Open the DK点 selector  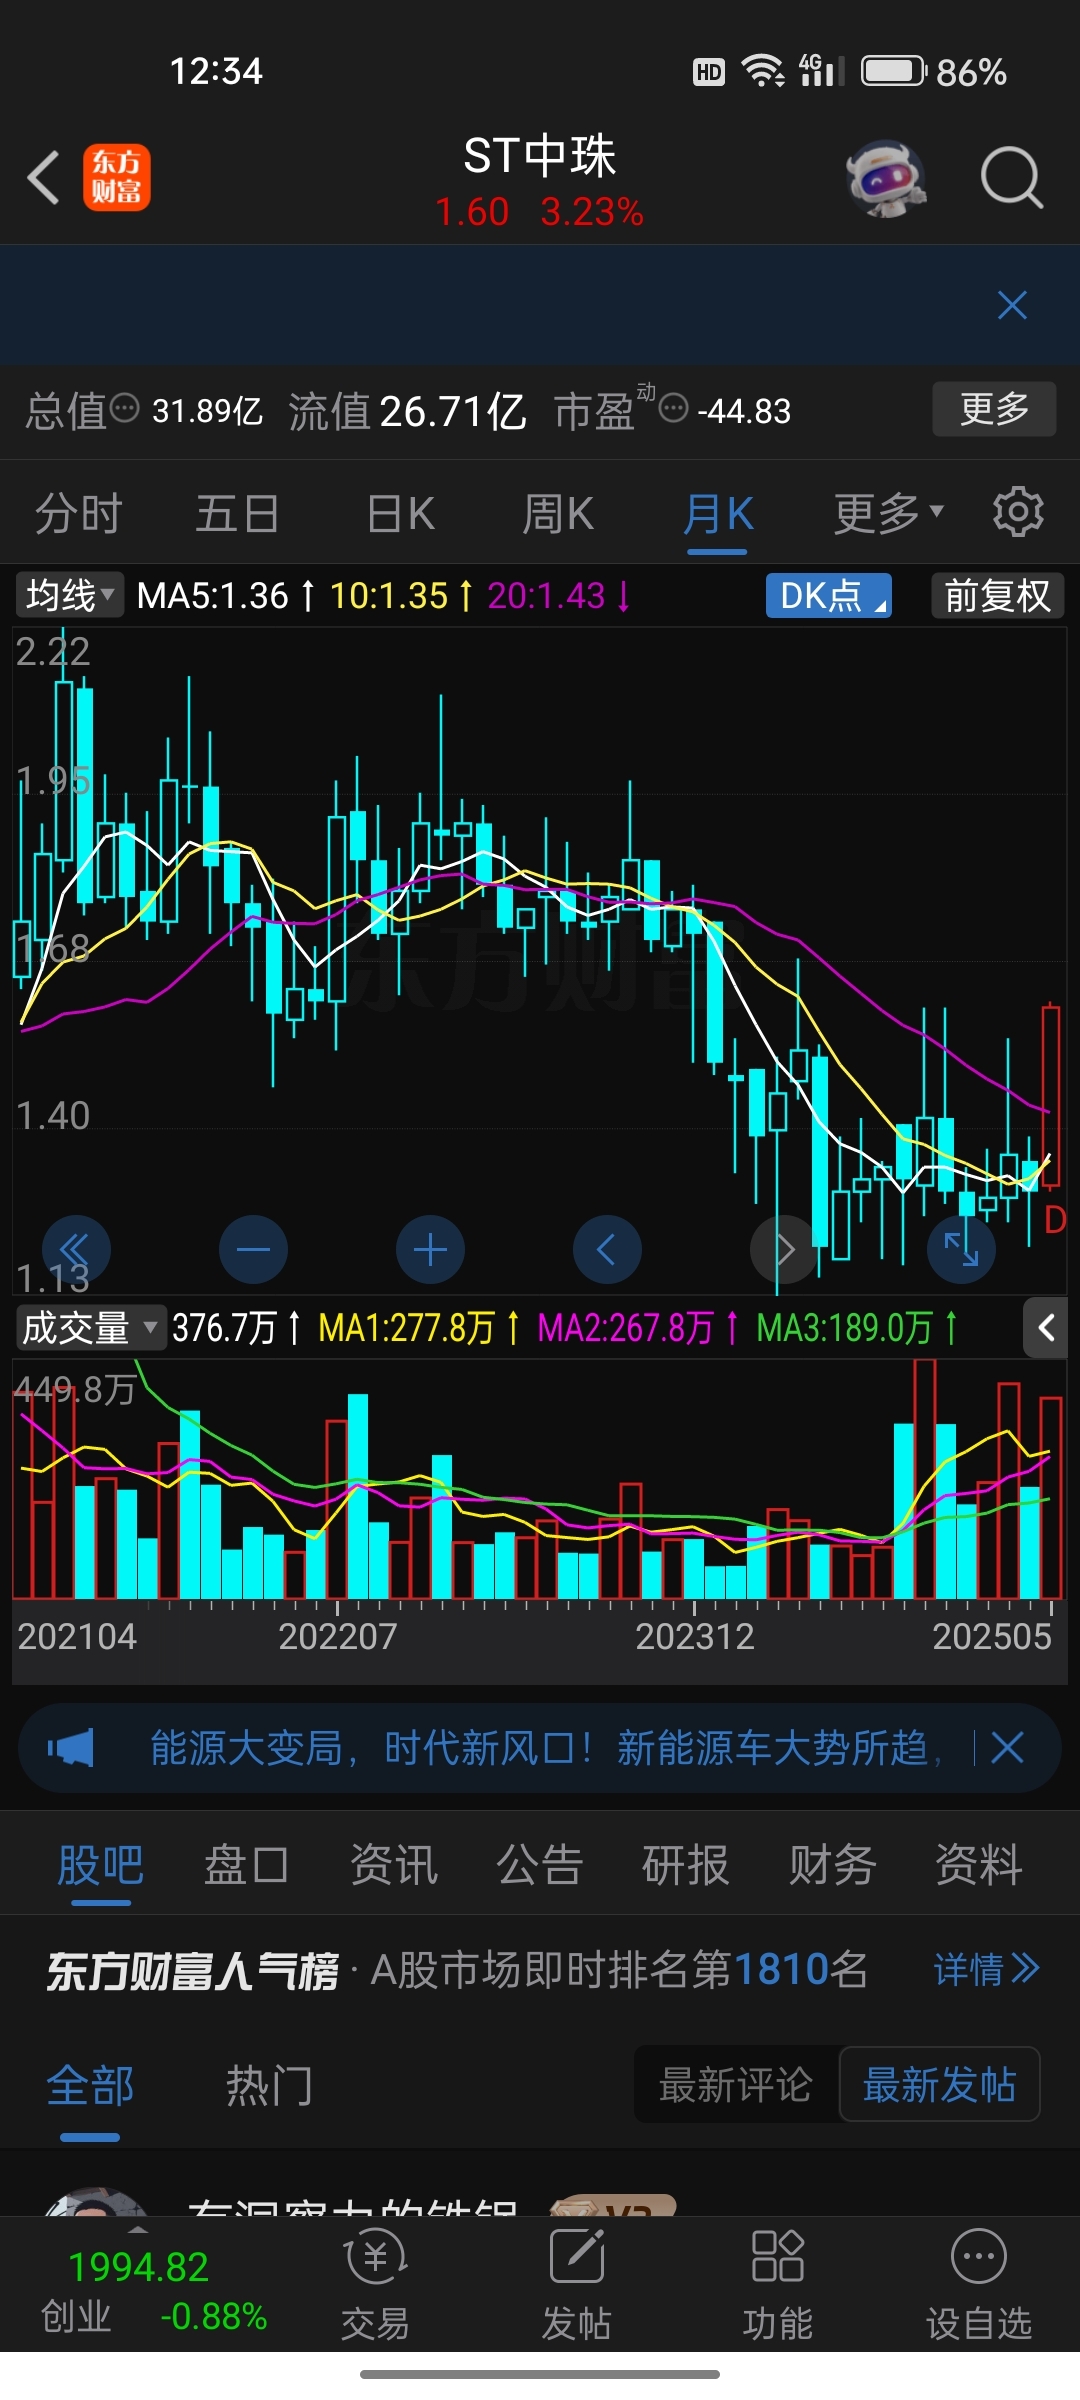tap(829, 596)
